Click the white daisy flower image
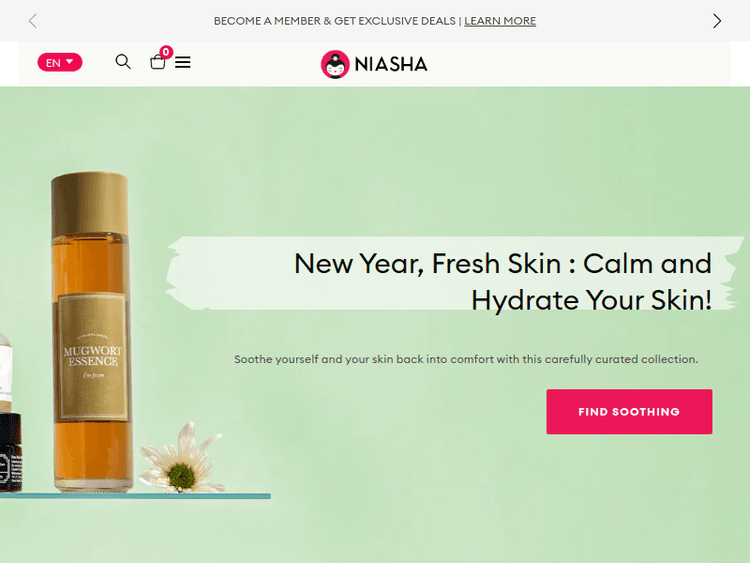Image resolution: width=750 pixels, height=563 pixels. pos(182,459)
